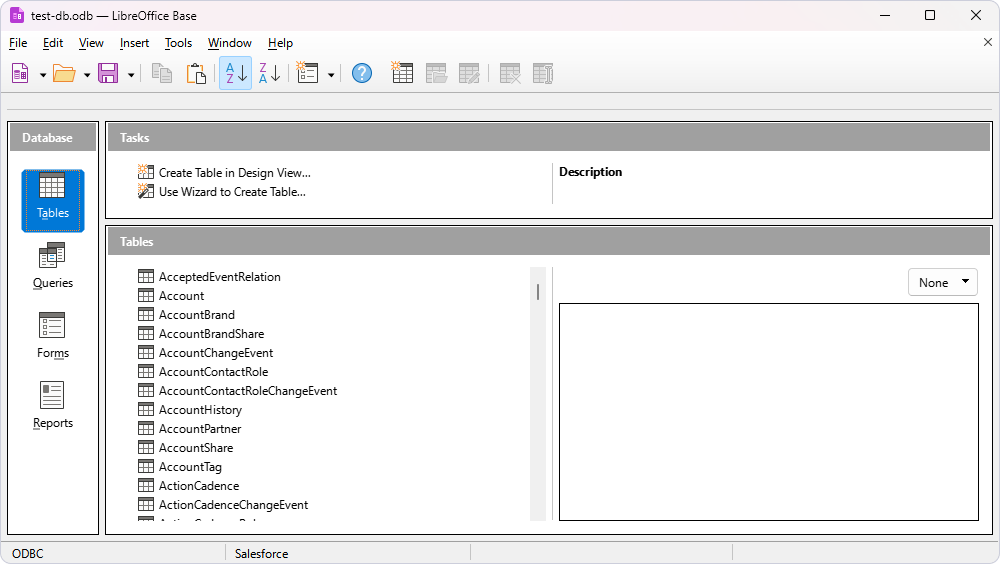Click Use Wizard to Create Table
The image size is (1000, 564).
[x=232, y=192]
